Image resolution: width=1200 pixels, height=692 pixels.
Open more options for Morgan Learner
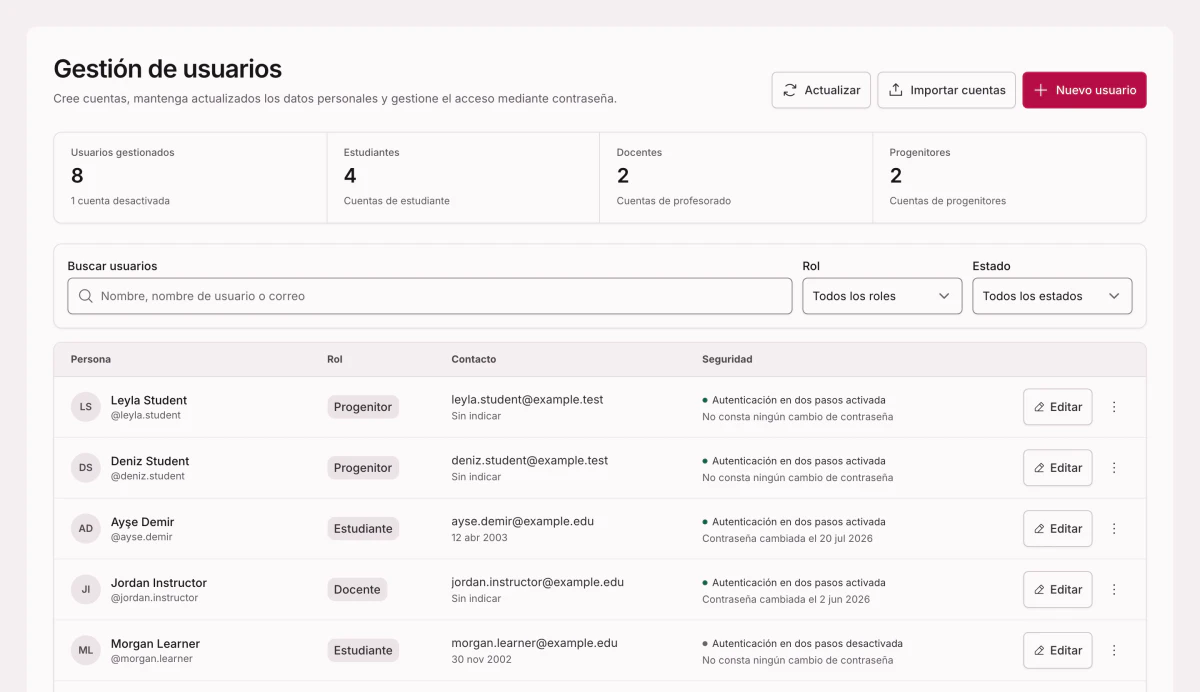(x=1114, y=650)
